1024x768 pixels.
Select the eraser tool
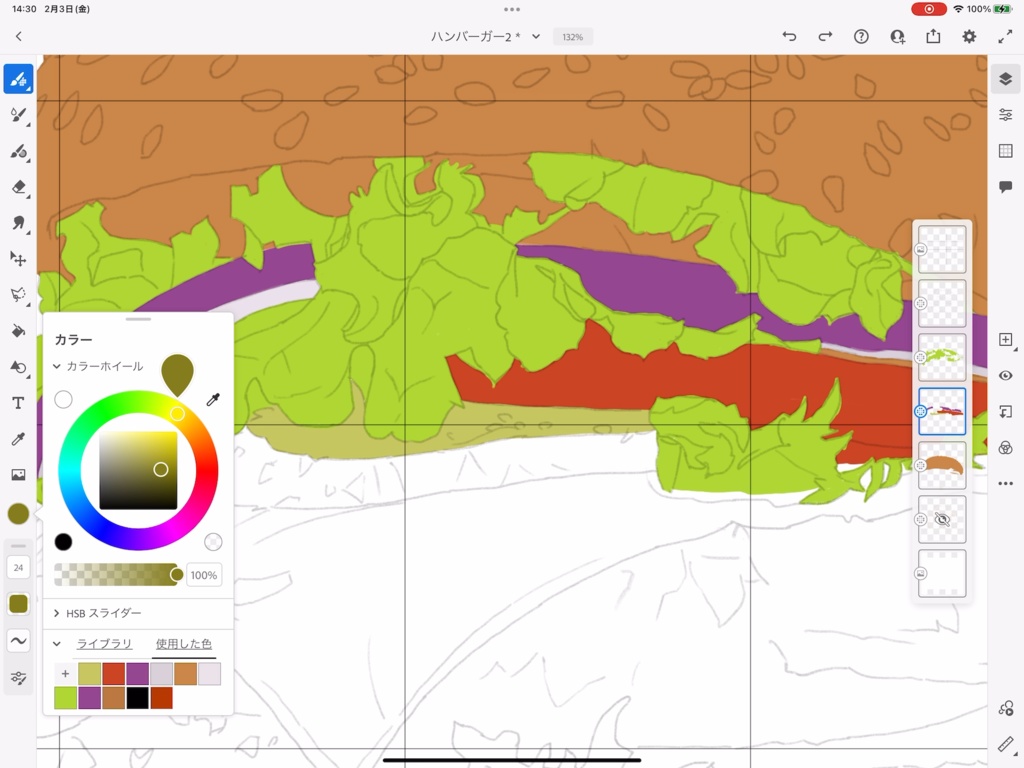(18, 187)
